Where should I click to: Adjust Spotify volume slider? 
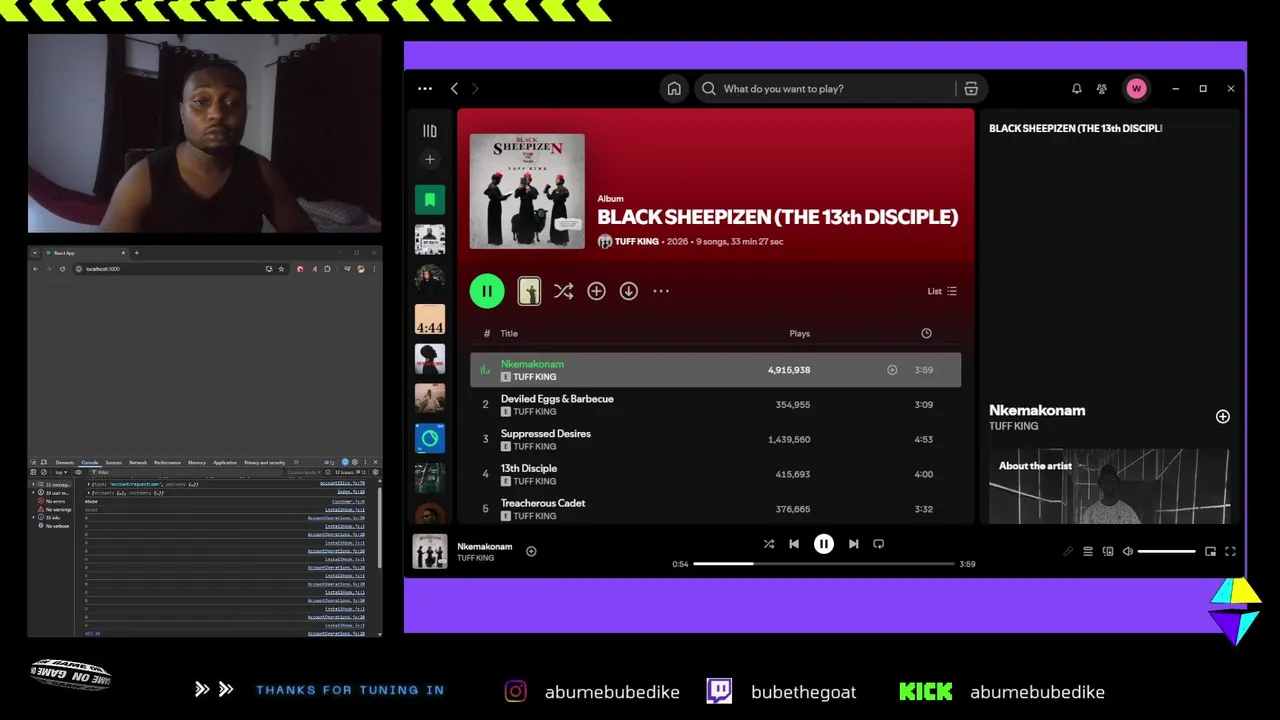coord(1166,551)
